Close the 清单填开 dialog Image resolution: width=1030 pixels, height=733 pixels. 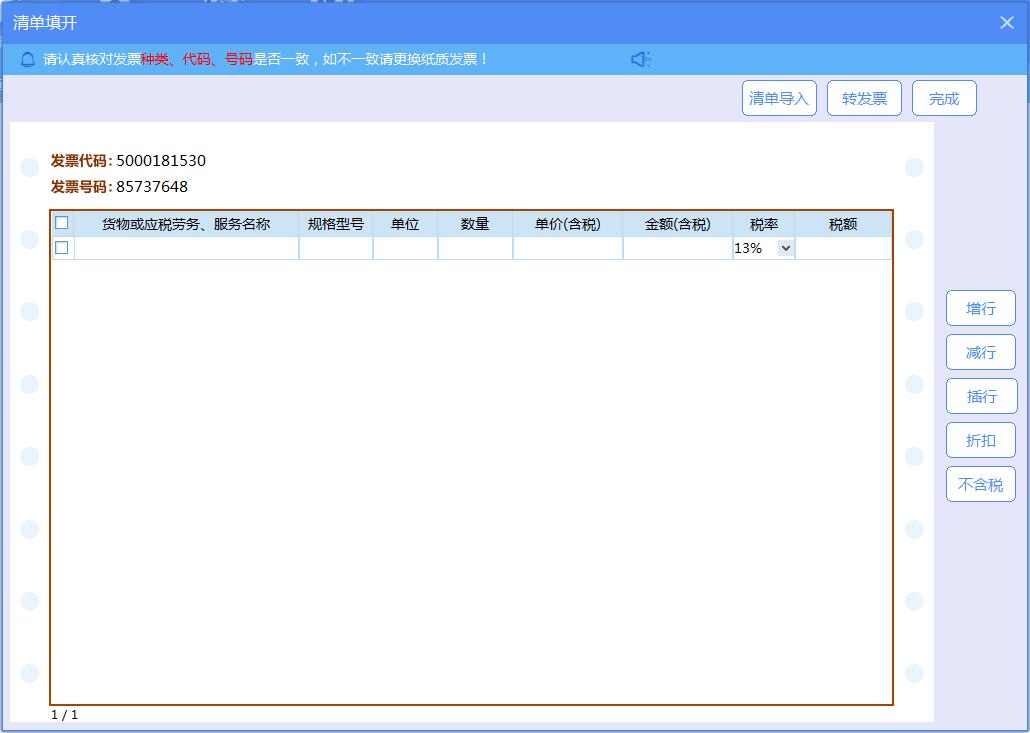coord(1007,22)
